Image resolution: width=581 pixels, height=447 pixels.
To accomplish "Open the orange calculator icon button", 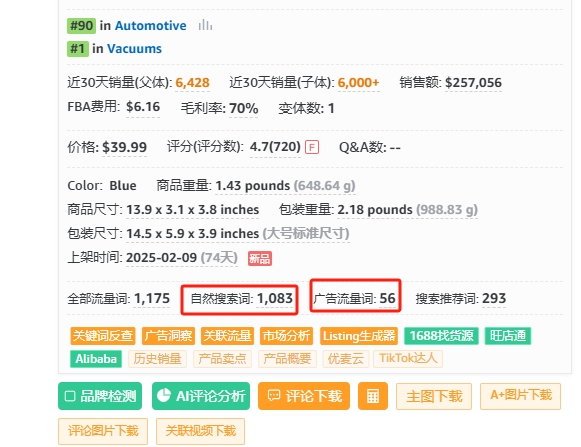I will click(x=373, y=396).
